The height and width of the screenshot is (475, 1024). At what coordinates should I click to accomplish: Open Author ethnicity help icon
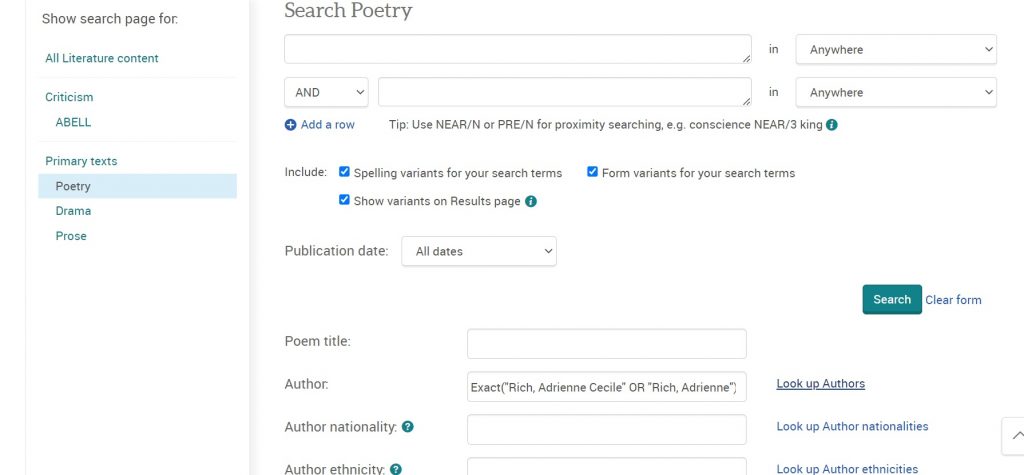(396, 469)
